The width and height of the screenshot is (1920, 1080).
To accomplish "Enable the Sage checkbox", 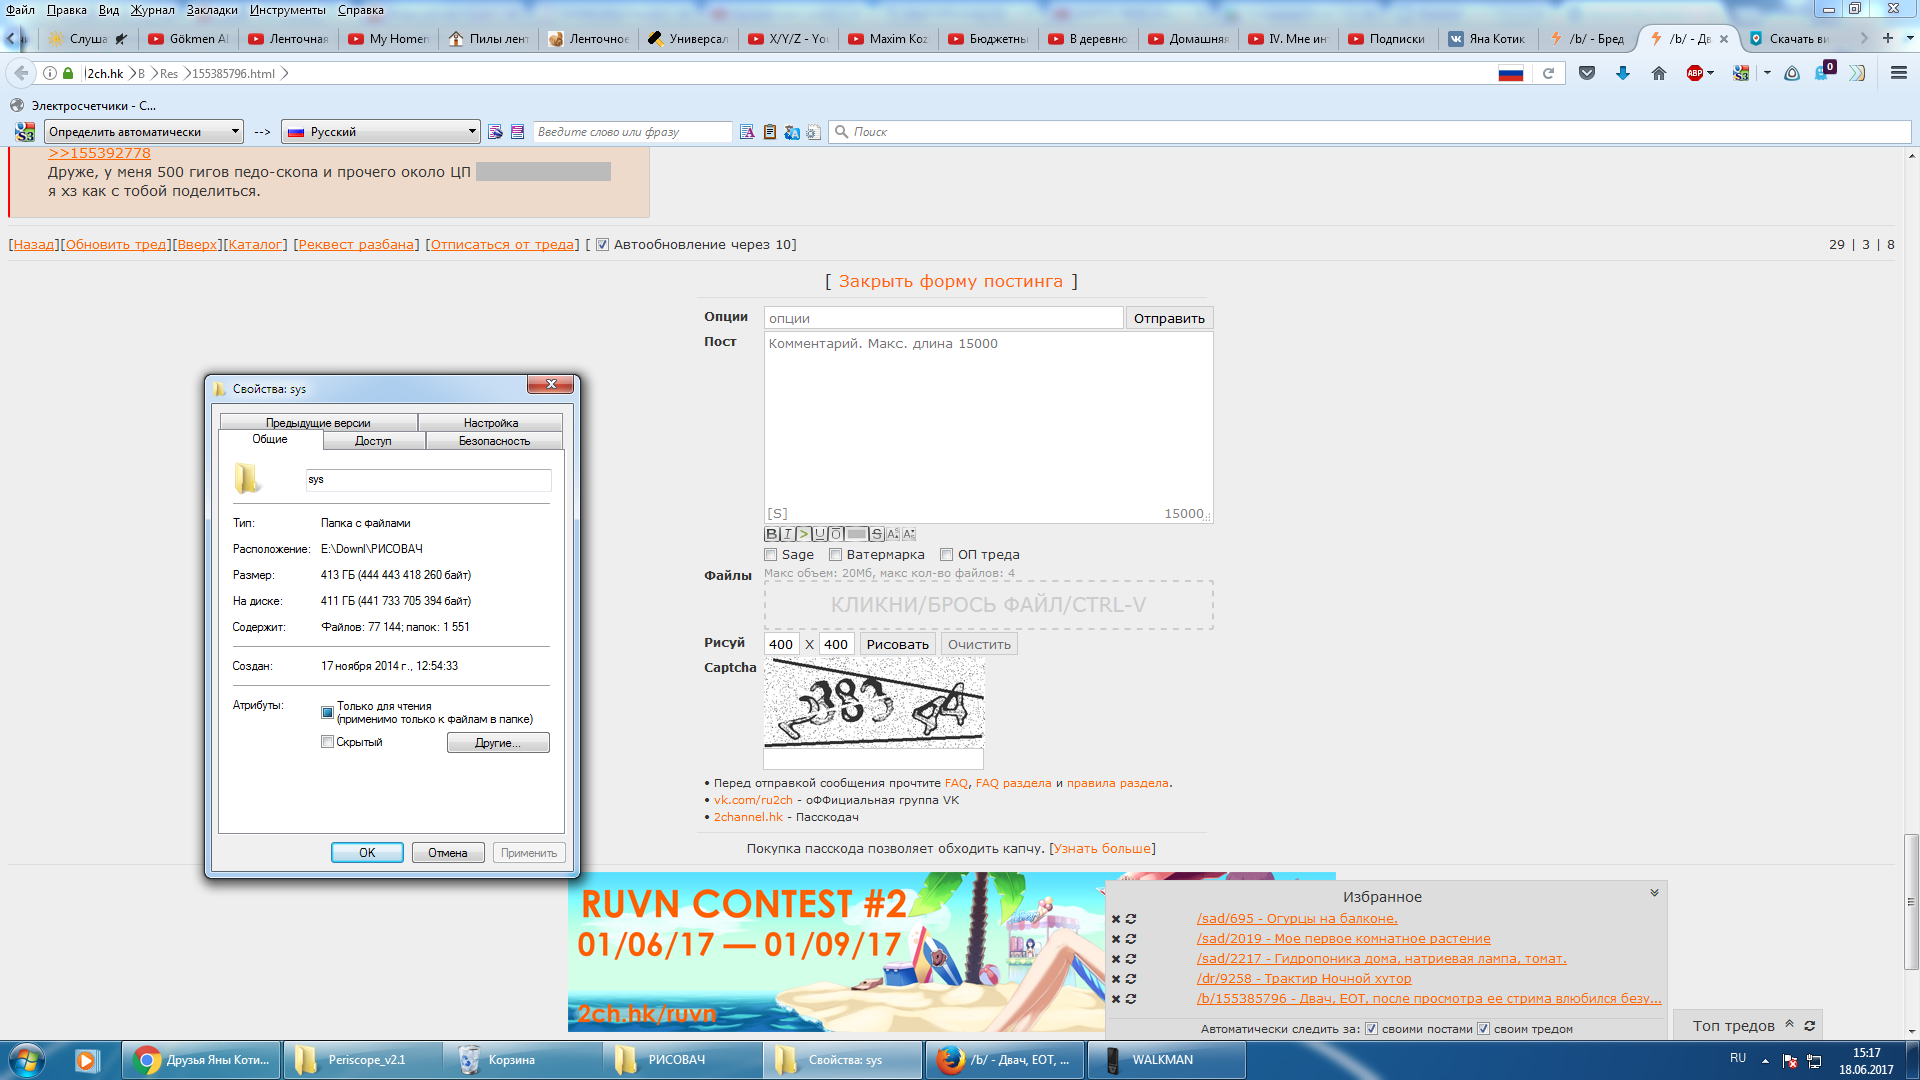I will tap(771, 555).
